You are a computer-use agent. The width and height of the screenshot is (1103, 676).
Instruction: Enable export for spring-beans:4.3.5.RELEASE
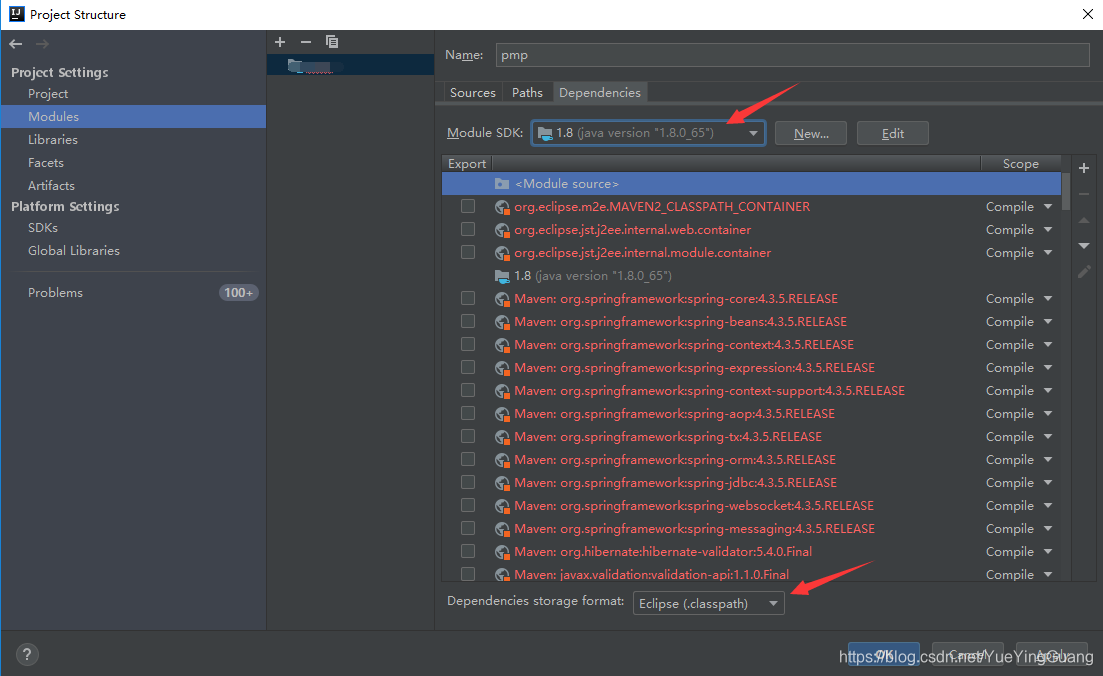tap(468, 321)
